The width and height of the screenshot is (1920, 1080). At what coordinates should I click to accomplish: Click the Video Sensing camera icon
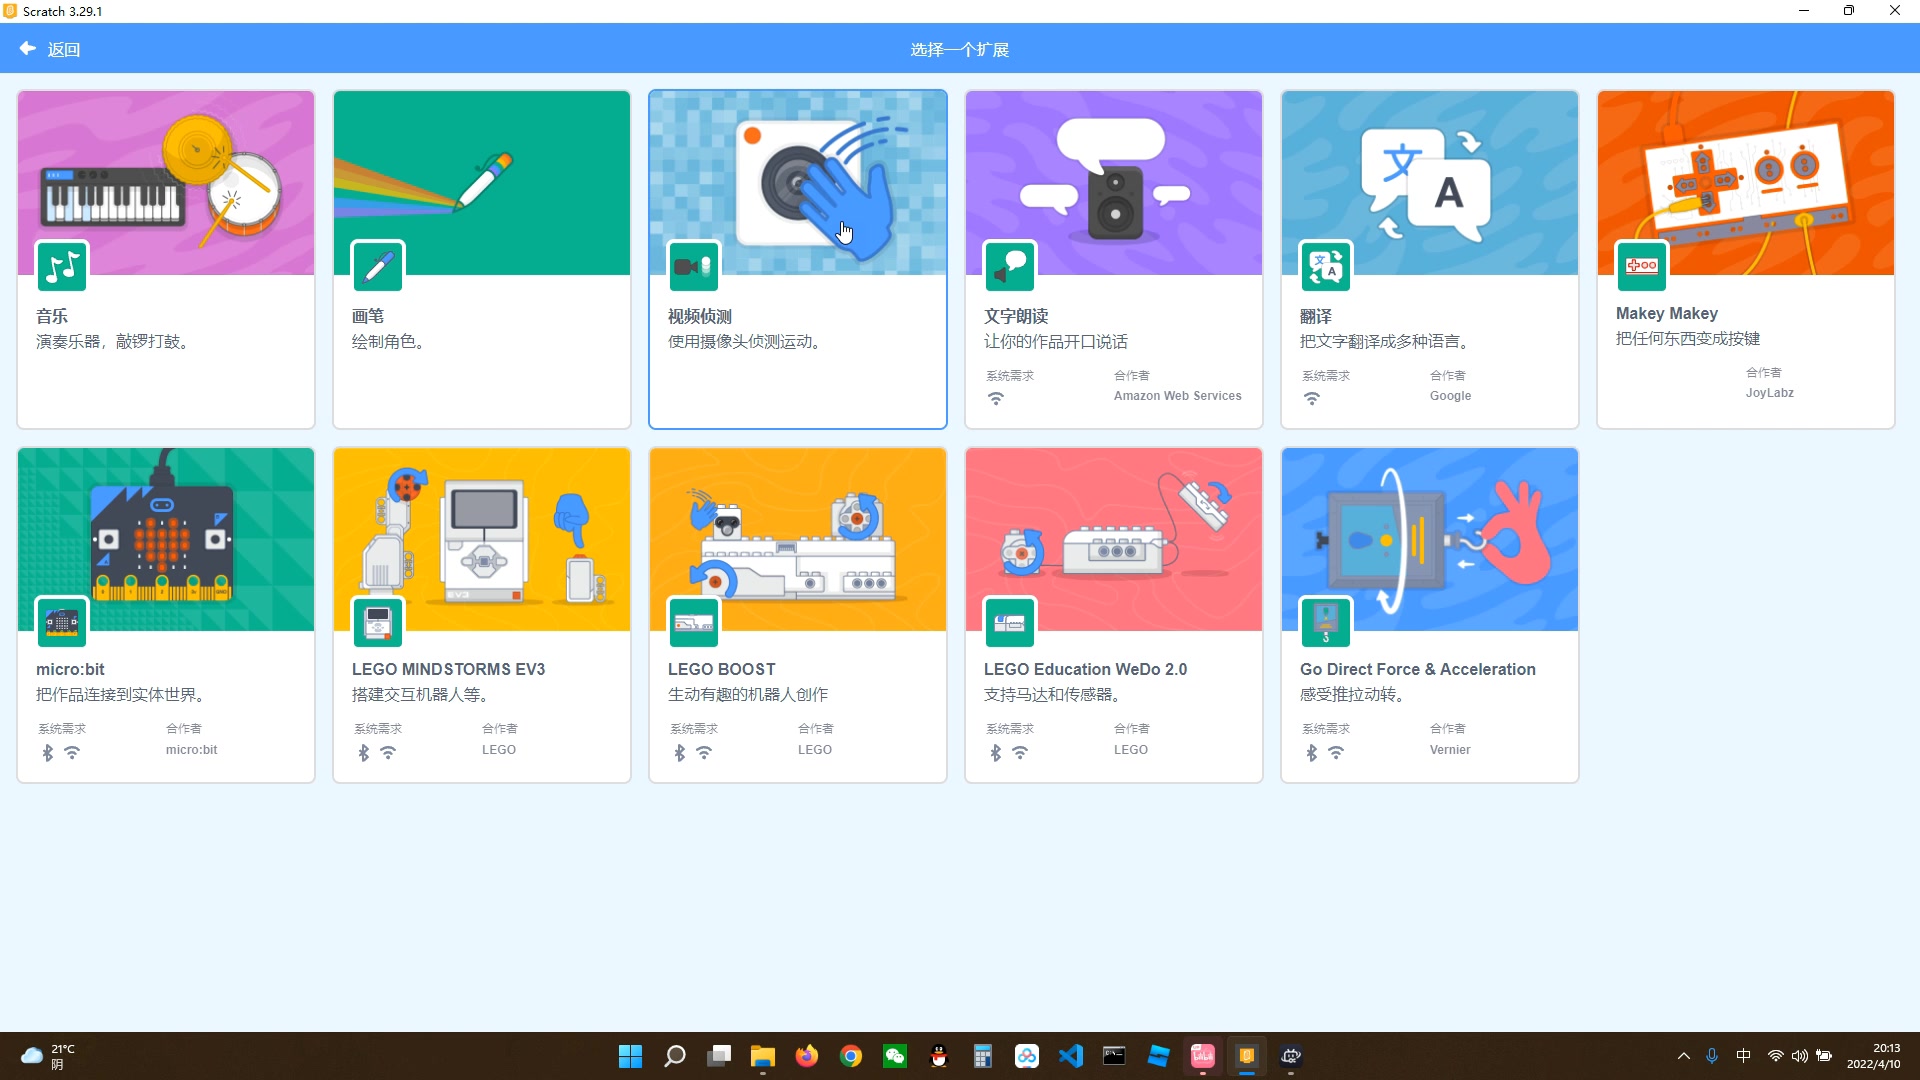693,267
